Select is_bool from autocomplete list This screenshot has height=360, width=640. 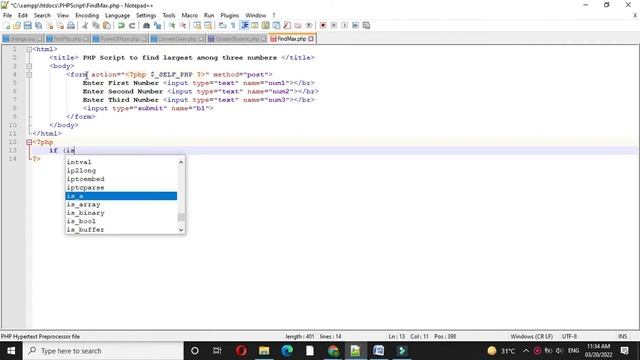[121, 221]
